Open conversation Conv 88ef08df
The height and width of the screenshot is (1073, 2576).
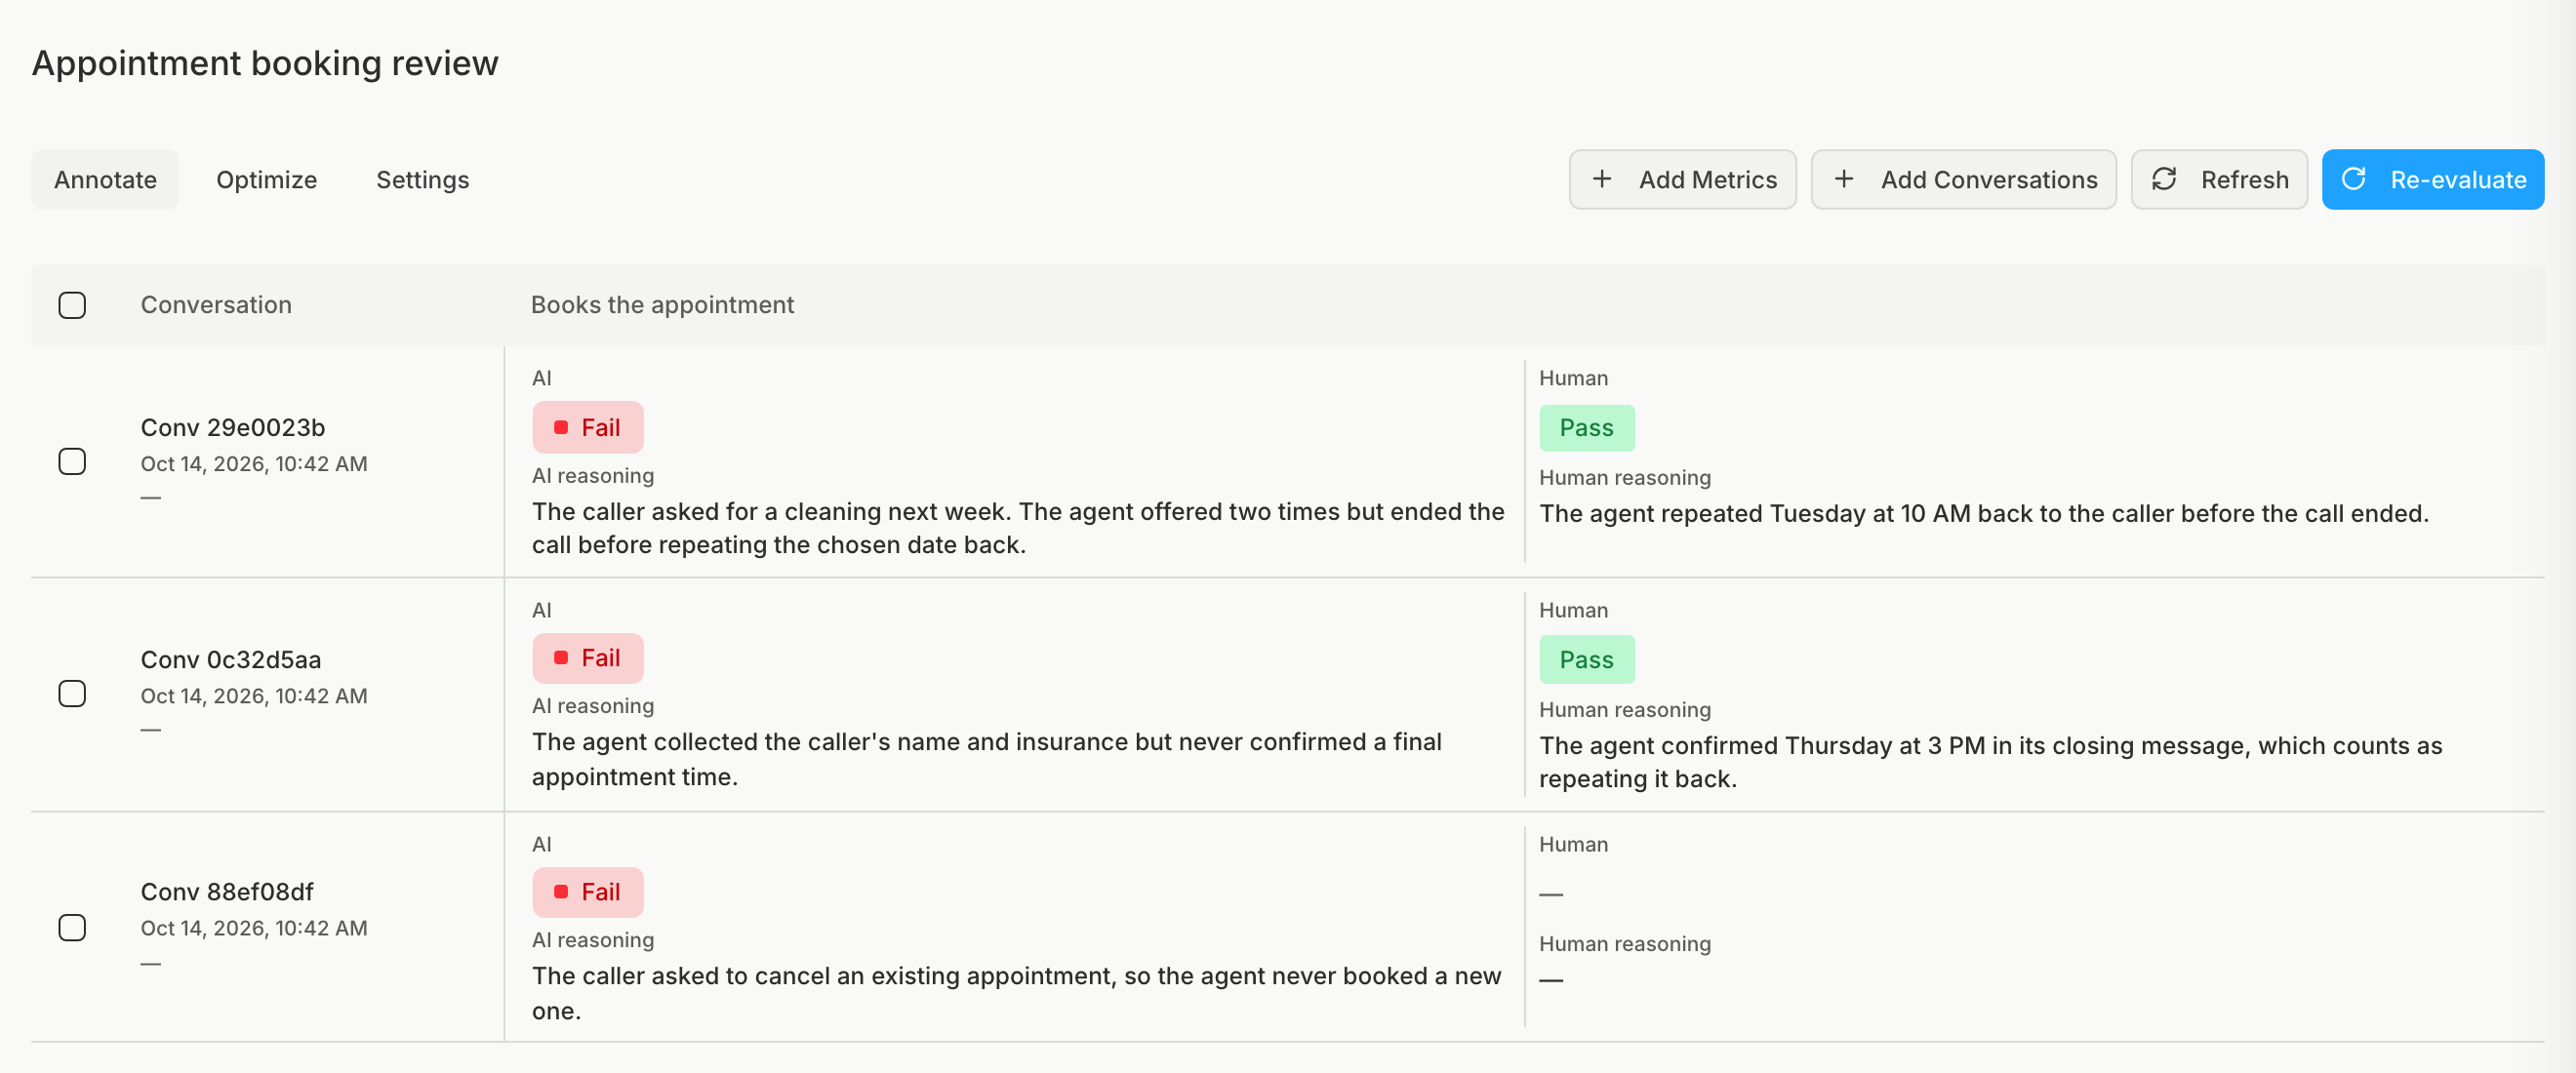click(x=227, y=892)
